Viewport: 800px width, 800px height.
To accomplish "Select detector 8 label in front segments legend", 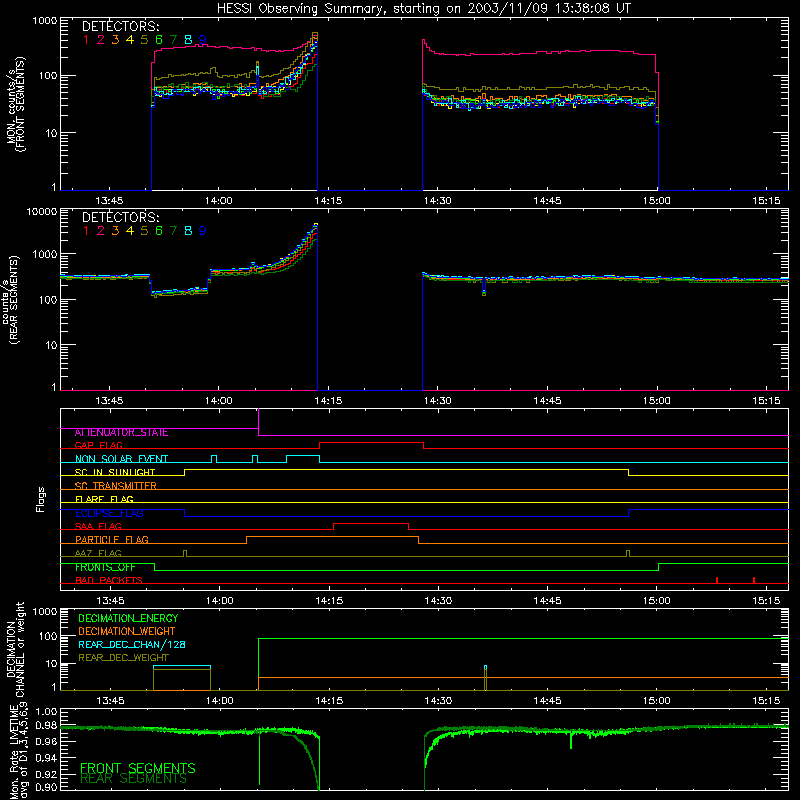I will click(x=188, y=40).
